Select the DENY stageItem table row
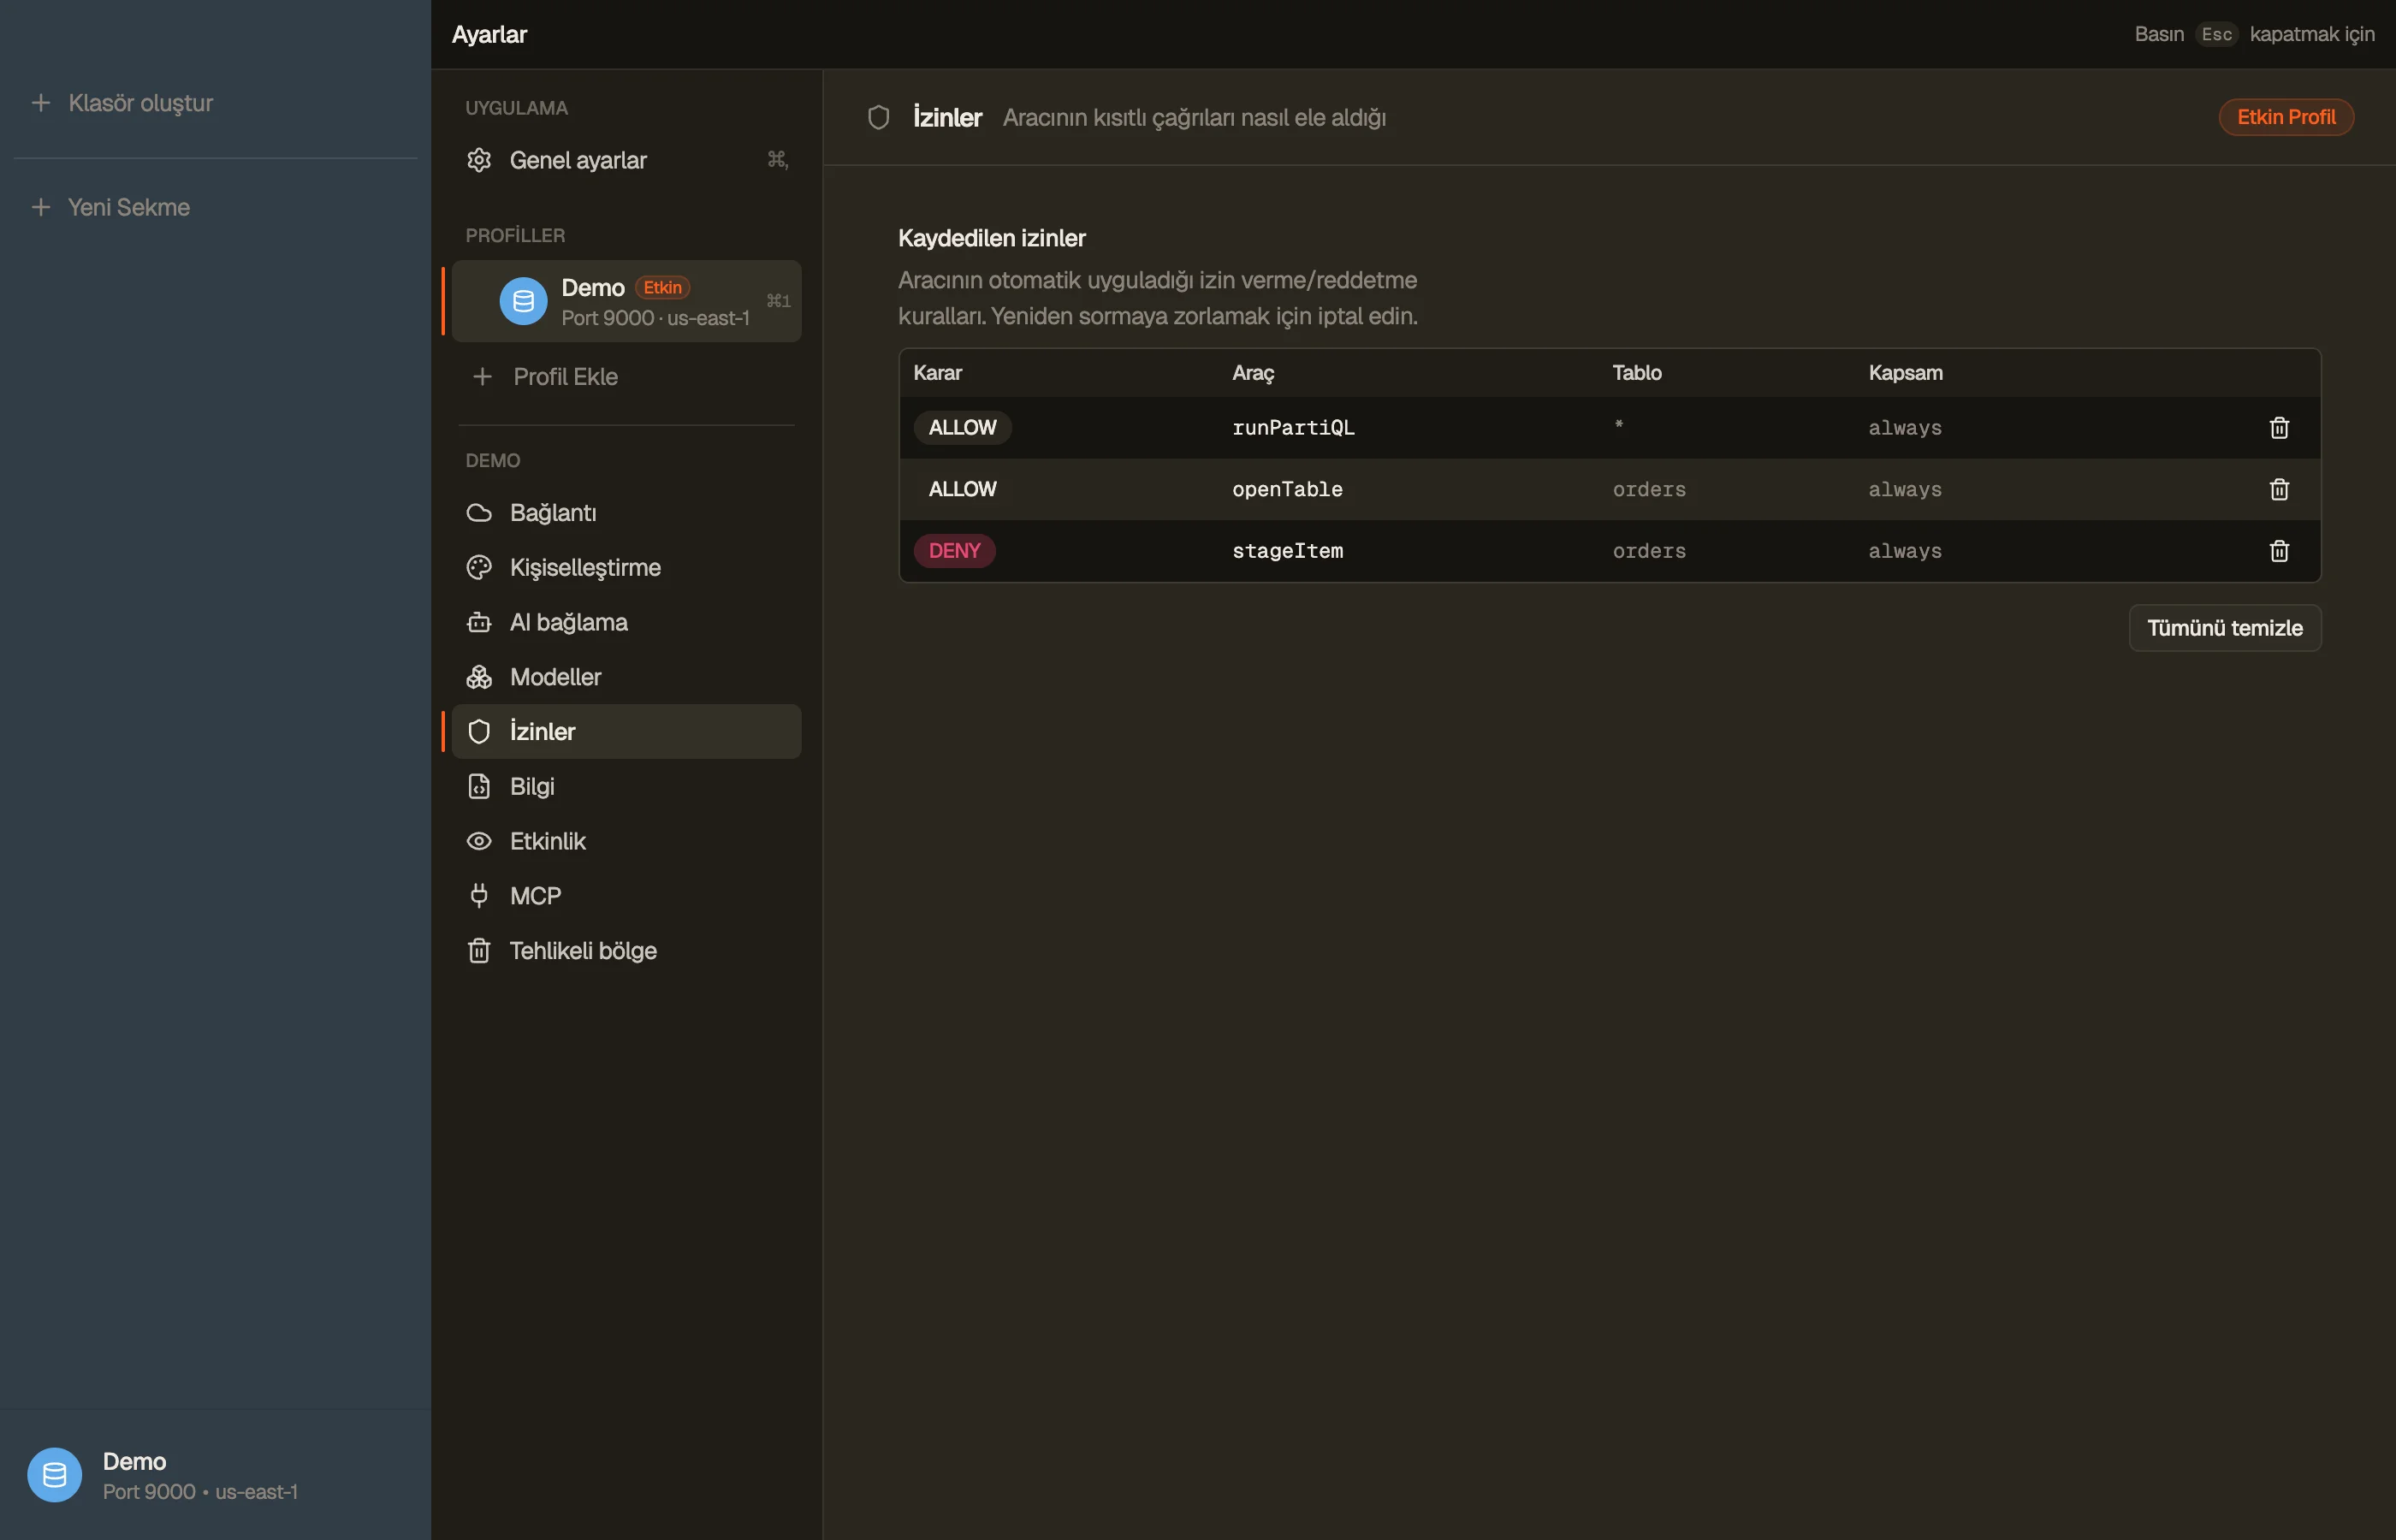 [1609, 551]
